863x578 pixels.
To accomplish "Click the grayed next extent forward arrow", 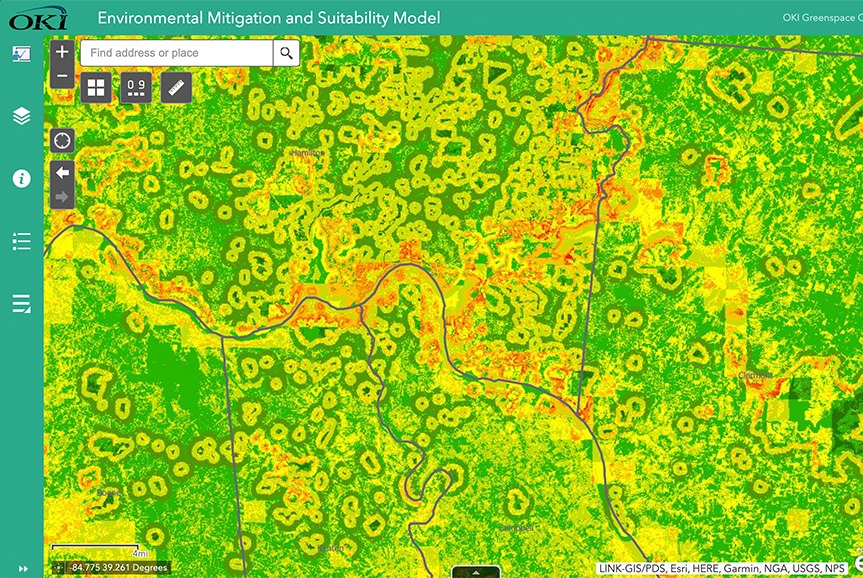I will 61,196.
